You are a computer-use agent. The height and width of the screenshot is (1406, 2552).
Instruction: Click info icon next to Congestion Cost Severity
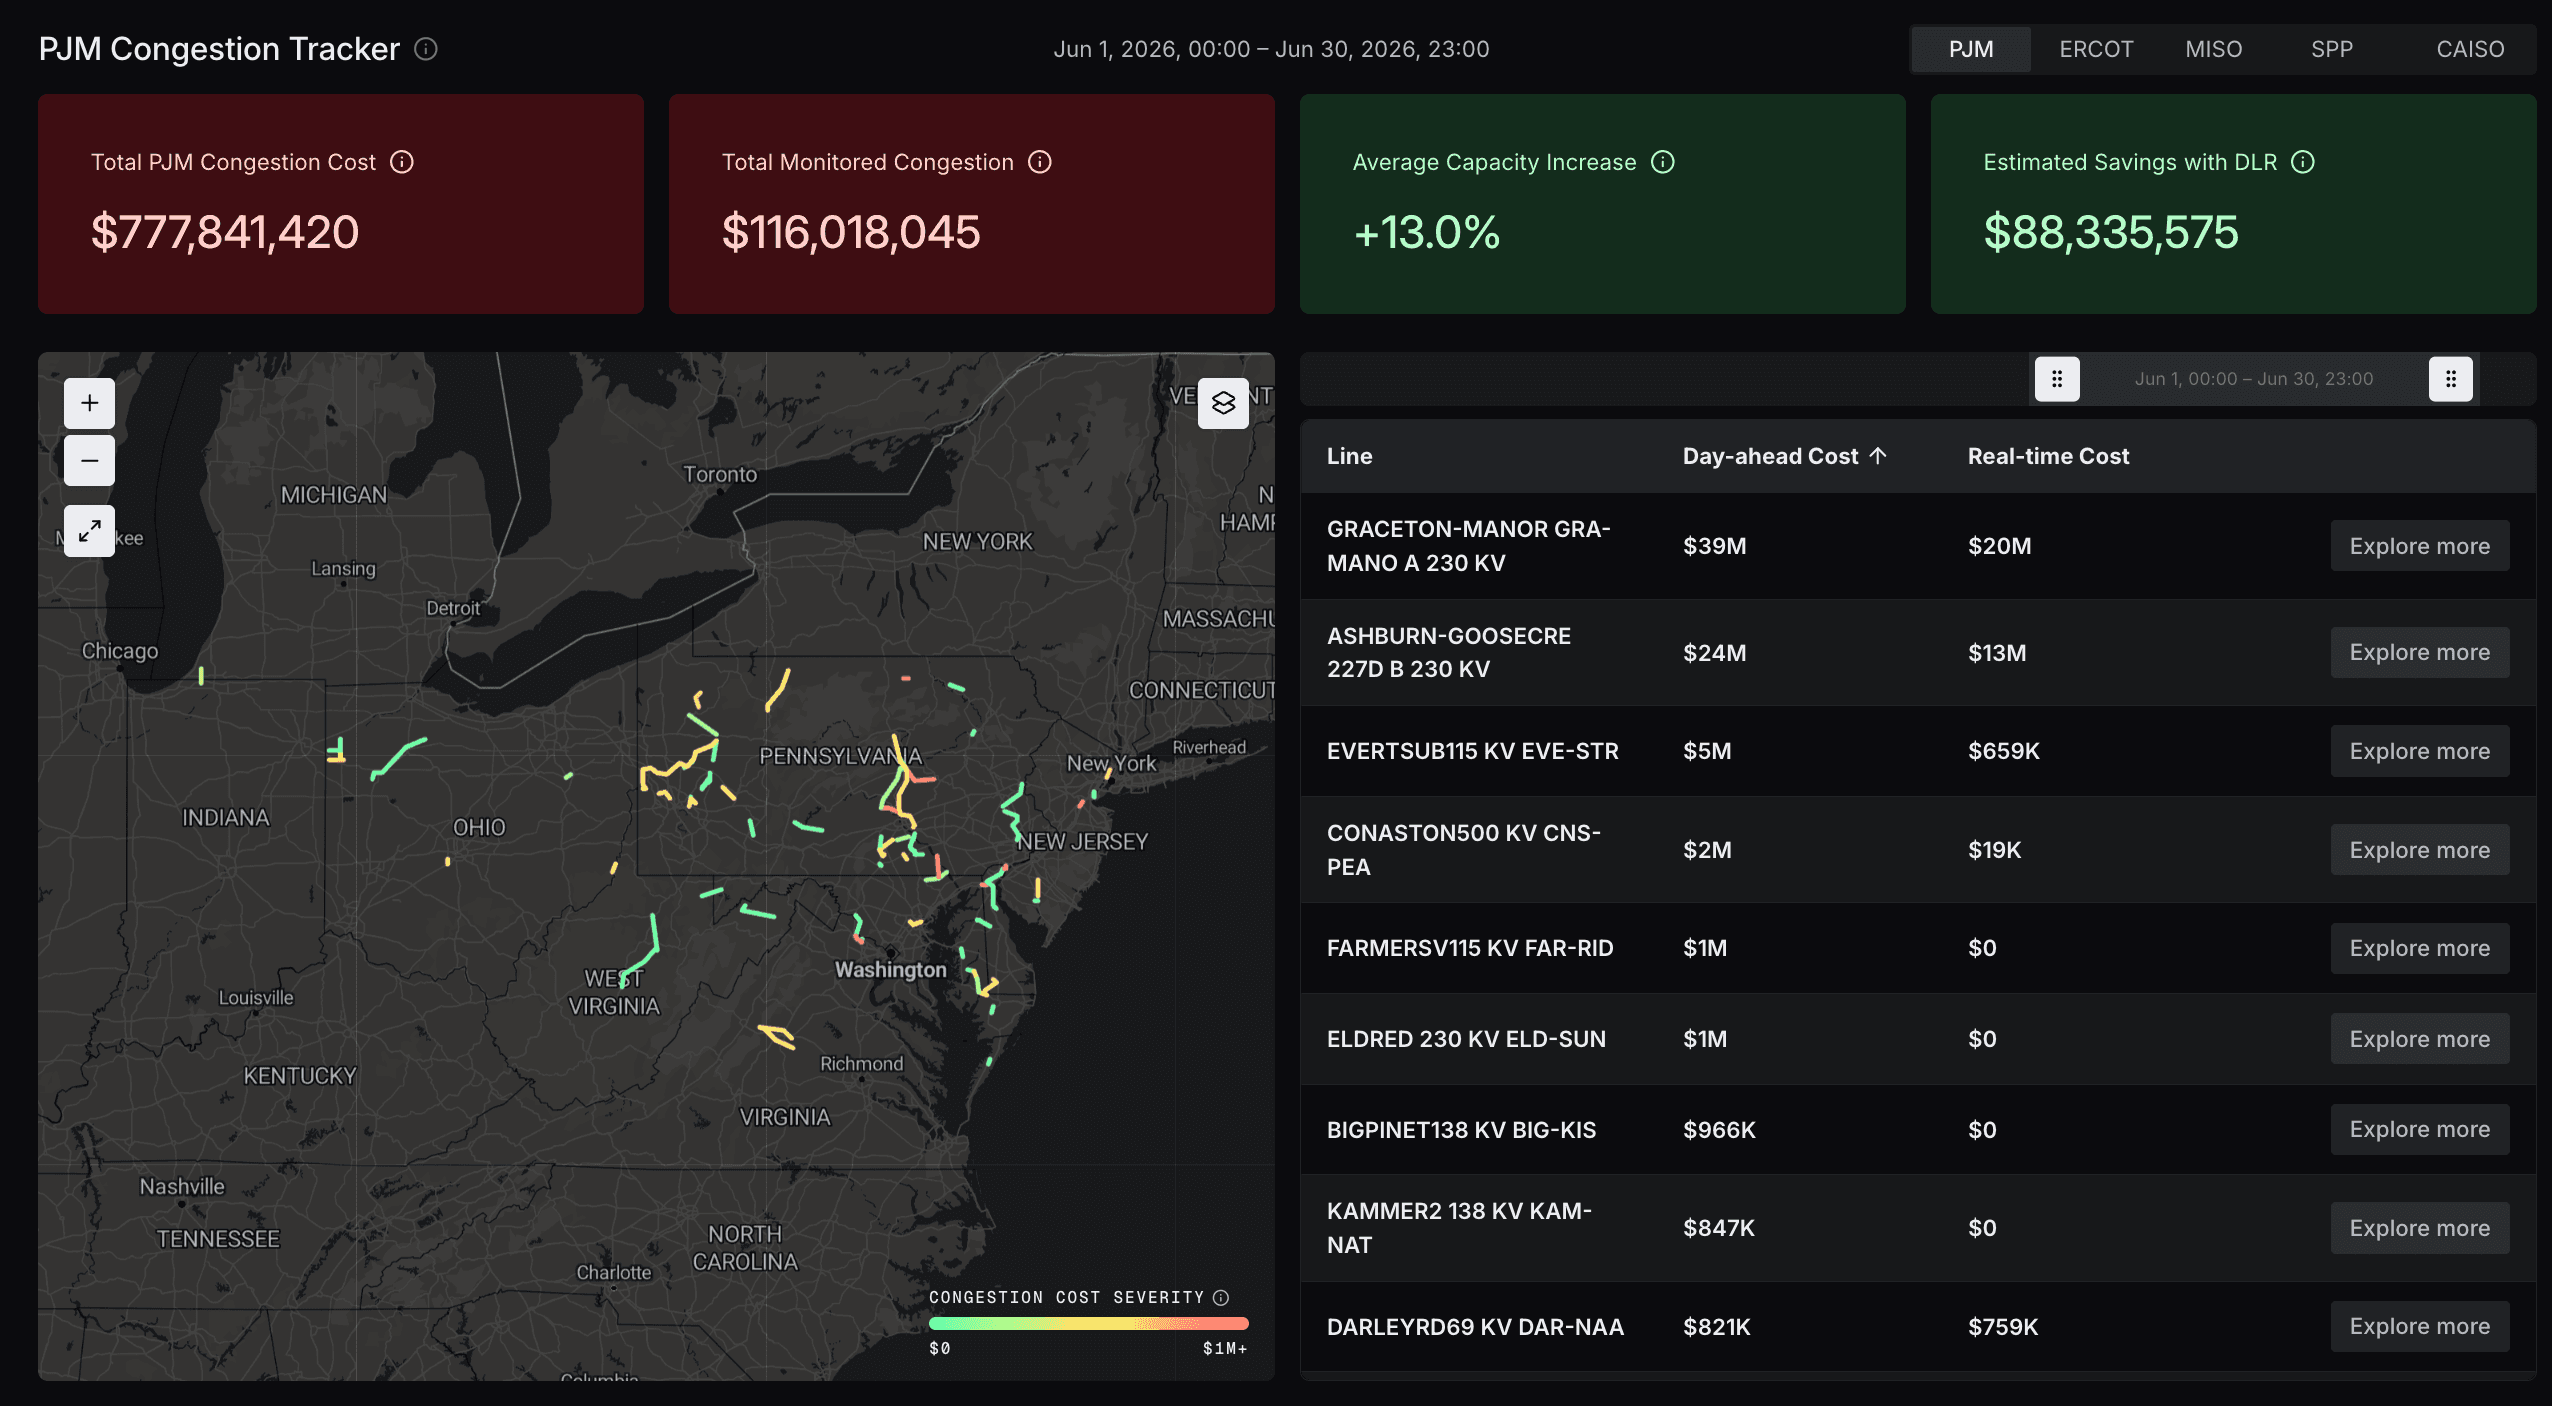1221,1297
